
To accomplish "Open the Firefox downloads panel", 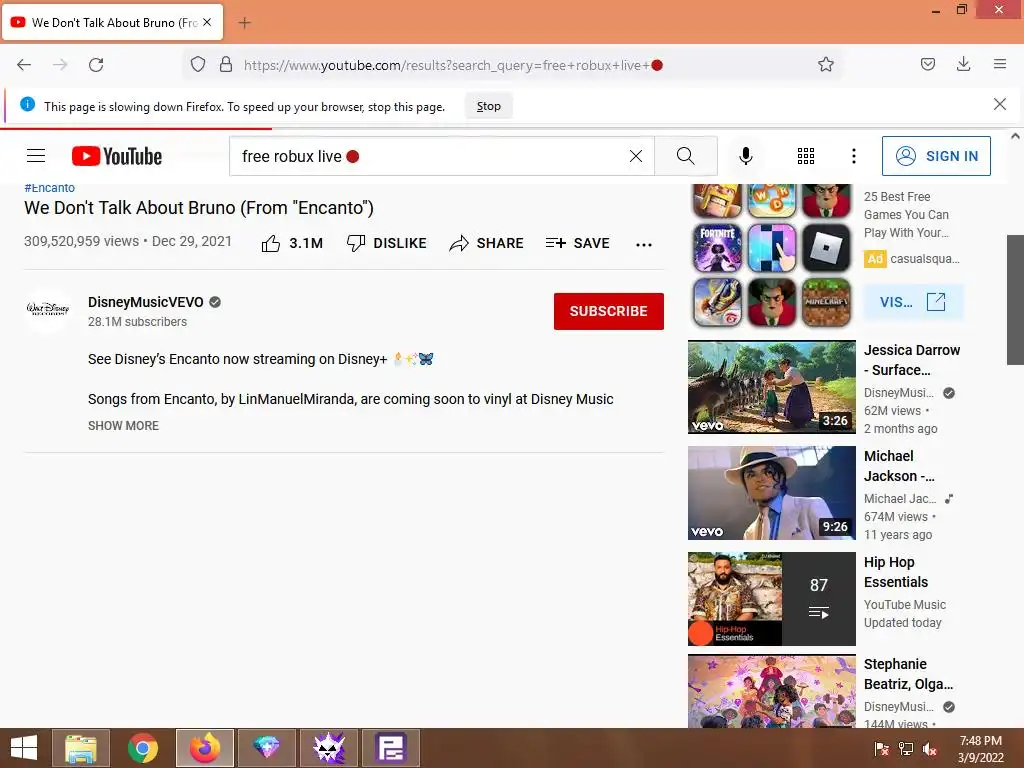I will 963,64.
